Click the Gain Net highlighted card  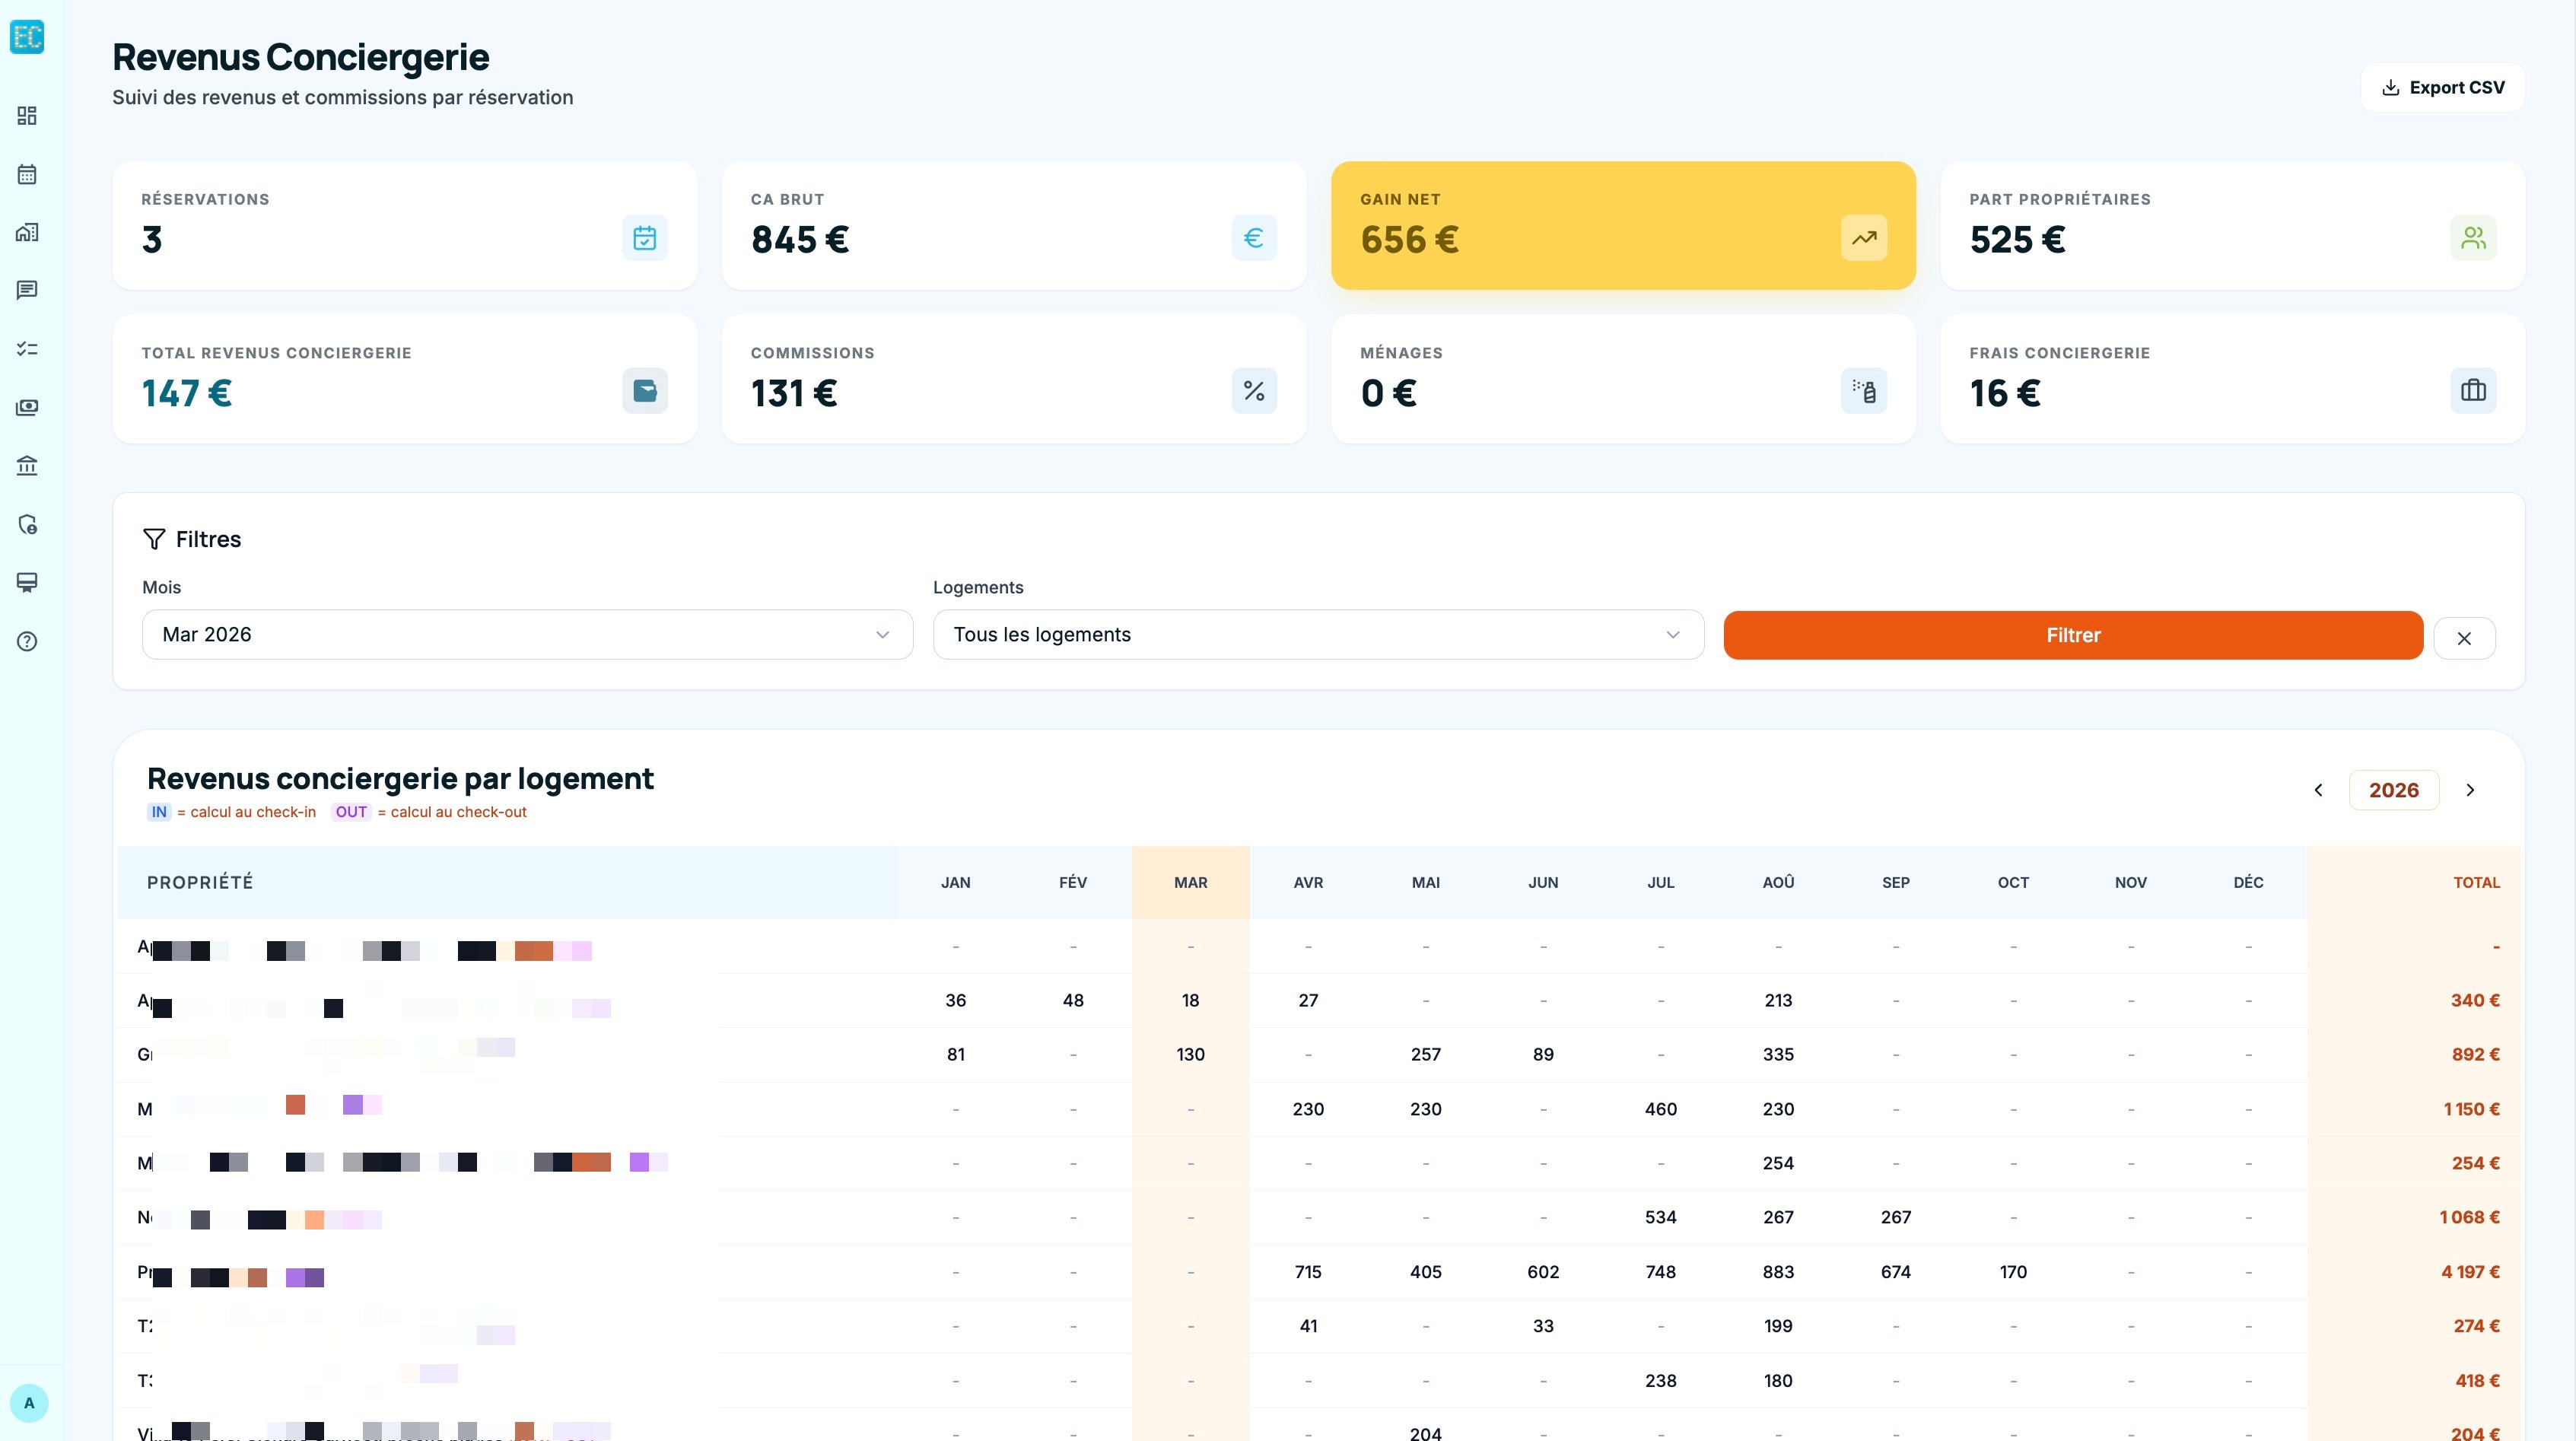(1622, 226)
